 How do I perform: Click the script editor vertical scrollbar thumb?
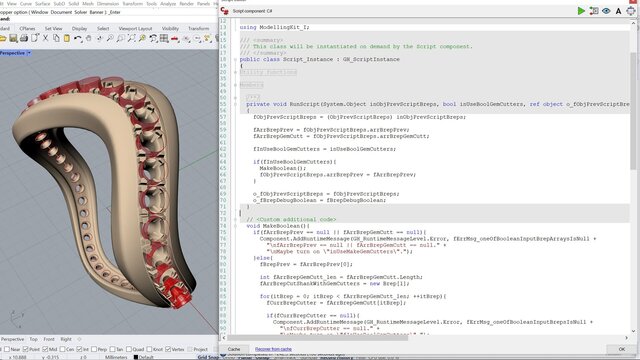[633, 111]
